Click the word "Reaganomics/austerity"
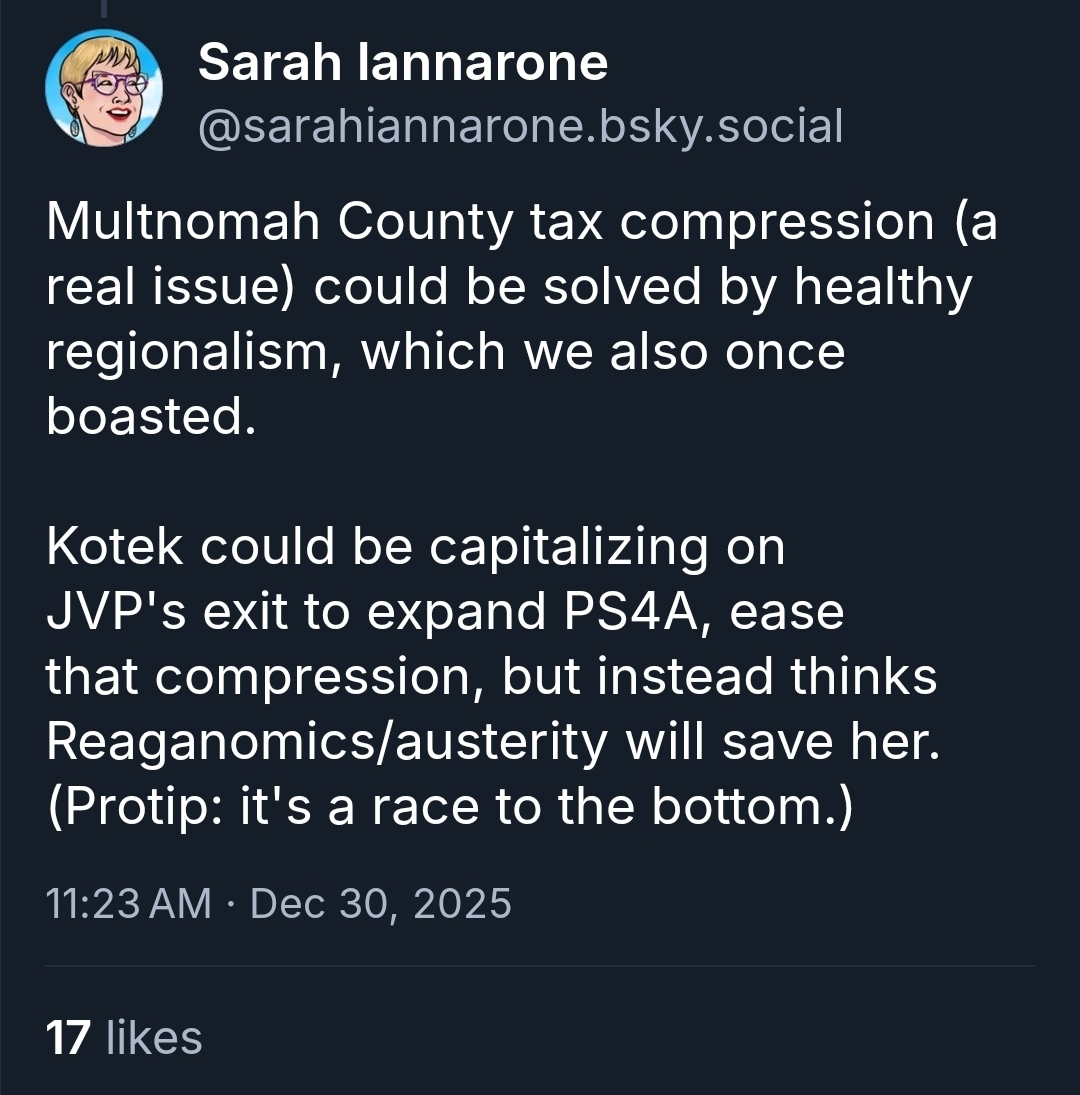 pyautogui.click(x=326, y=741)
